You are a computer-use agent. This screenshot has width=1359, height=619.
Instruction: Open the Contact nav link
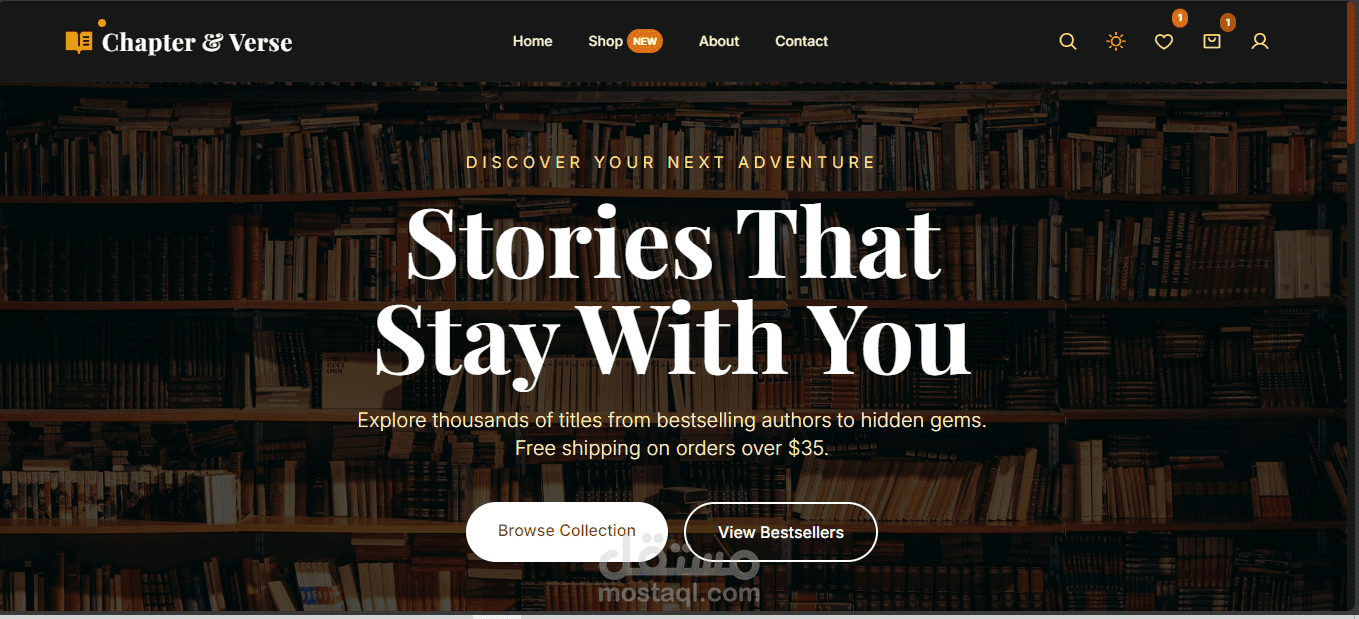[x=802, y=41]
